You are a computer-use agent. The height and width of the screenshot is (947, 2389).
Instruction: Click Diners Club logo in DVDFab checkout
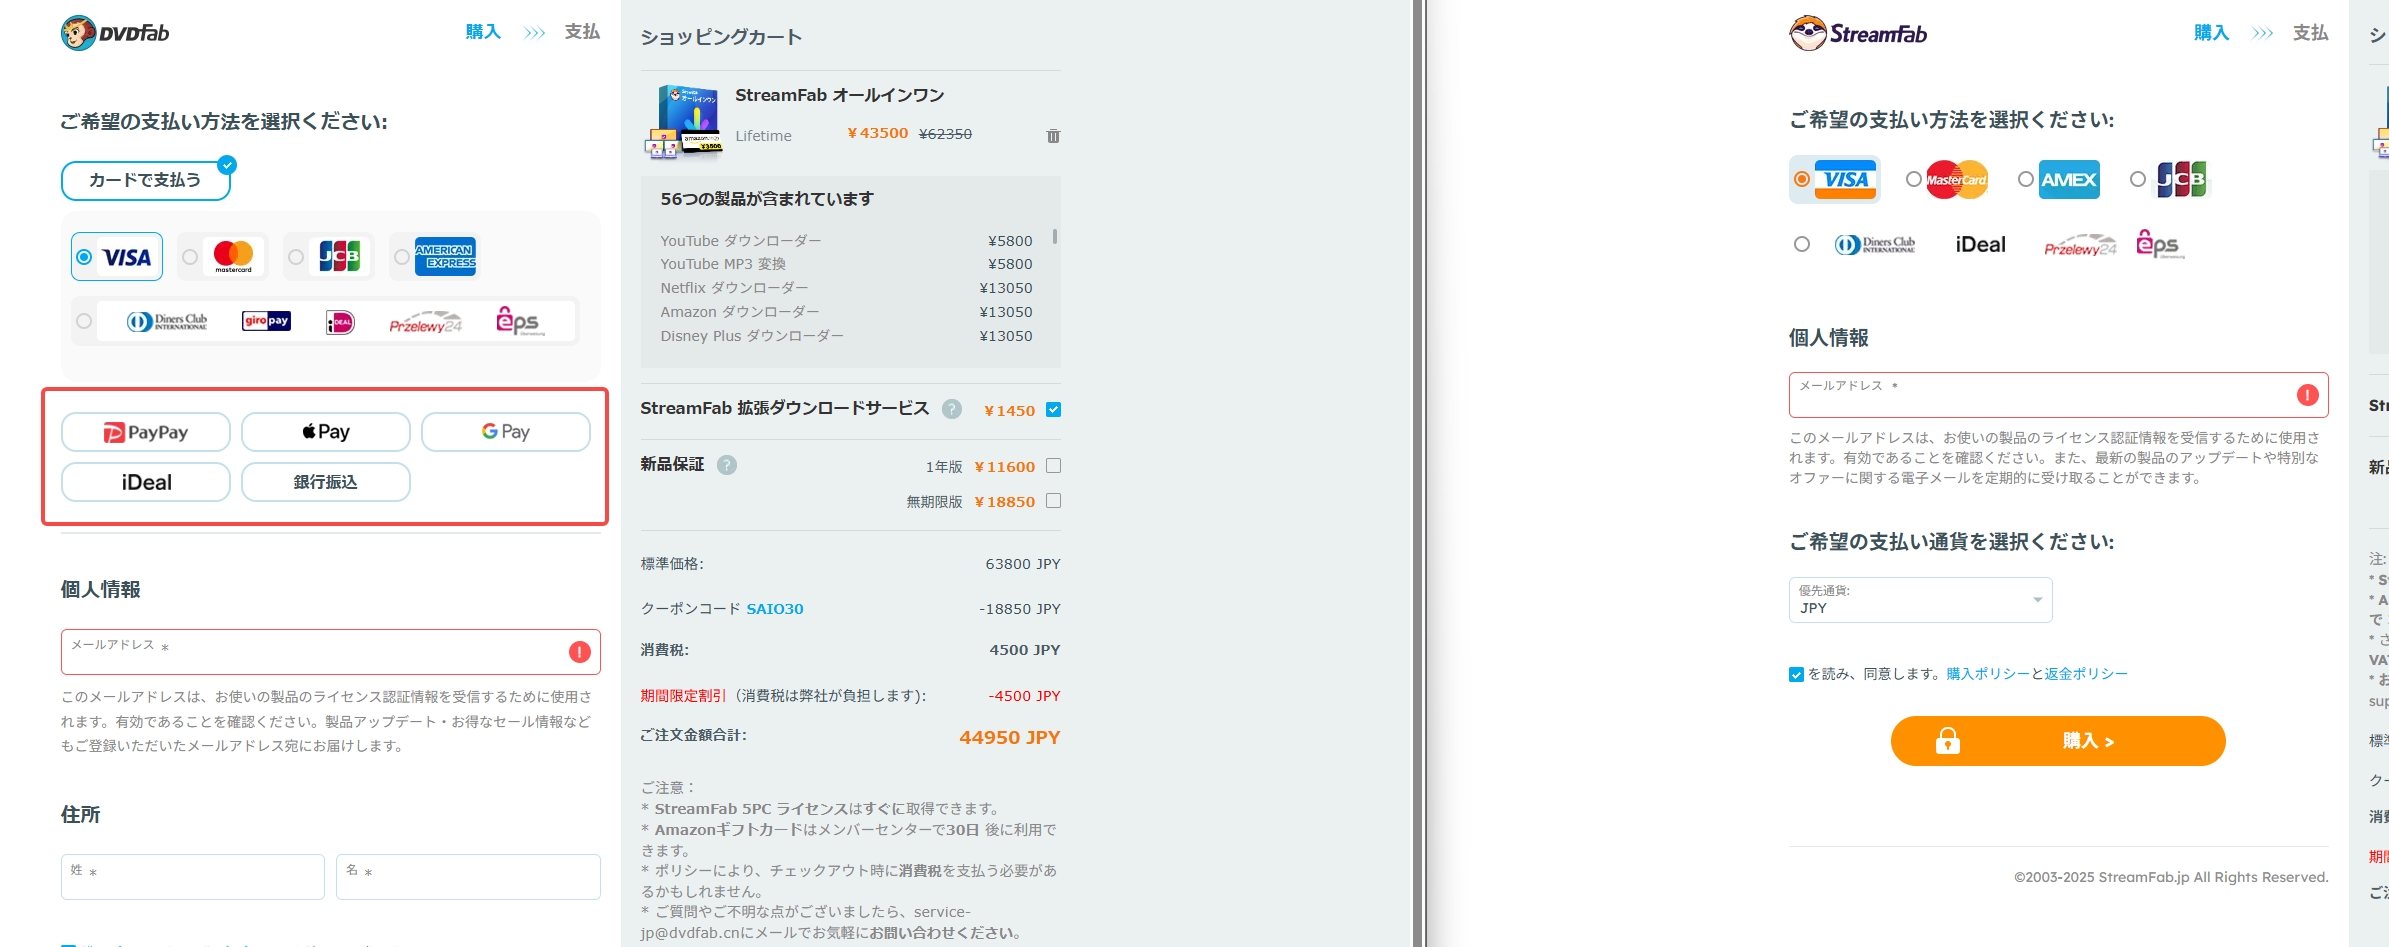167,321
